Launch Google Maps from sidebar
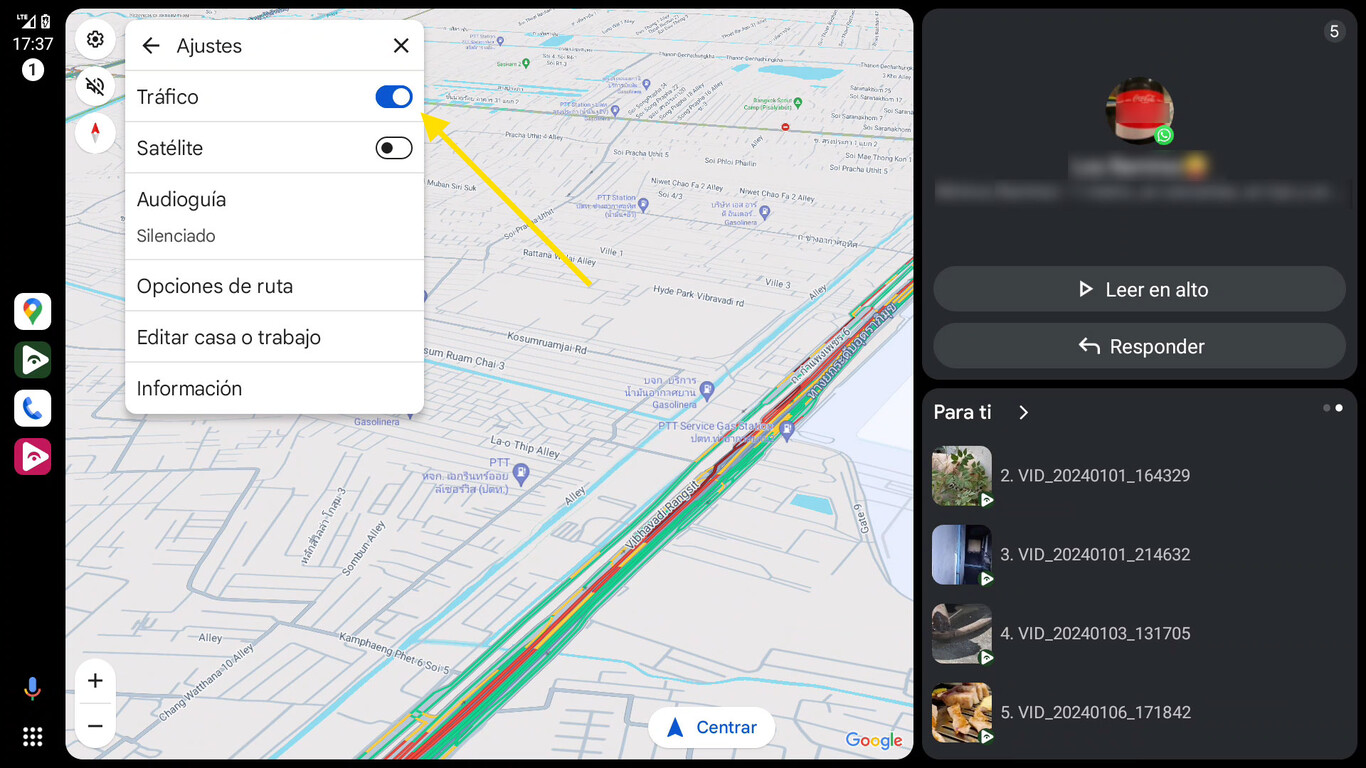Image resolution: width=1366 pixels, height=768 pixels. pyautogui.click(x=33, y=311)
